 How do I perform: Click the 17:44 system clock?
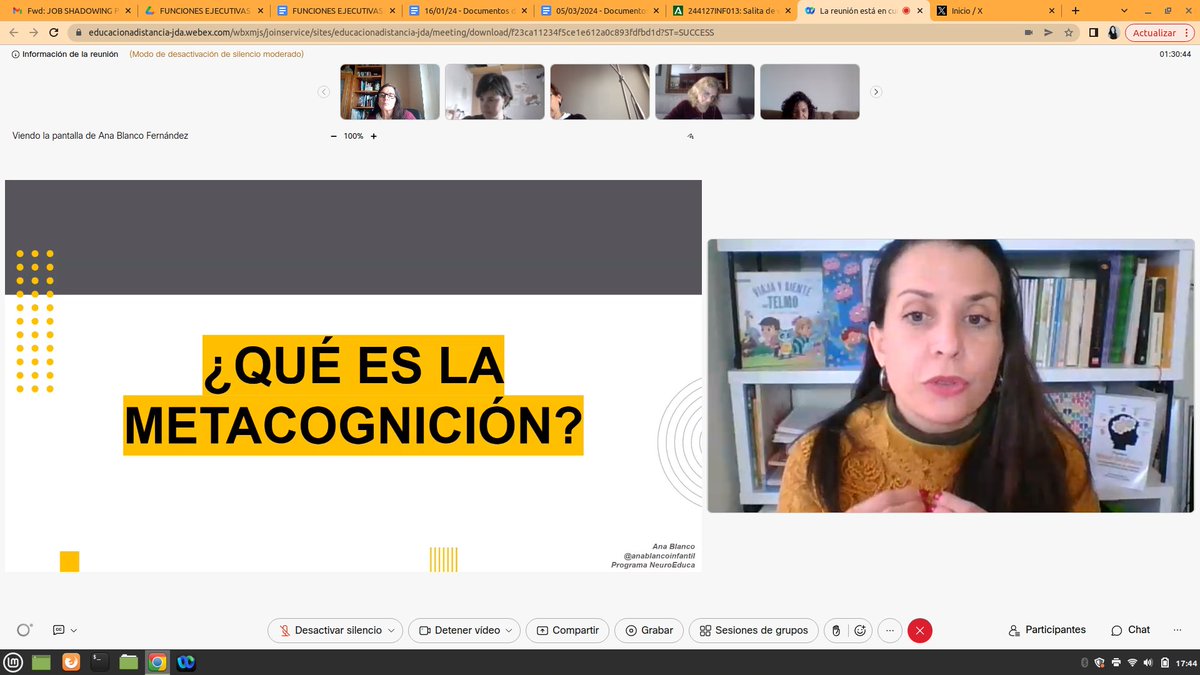pyautogui.click(x=1185, y=662)
